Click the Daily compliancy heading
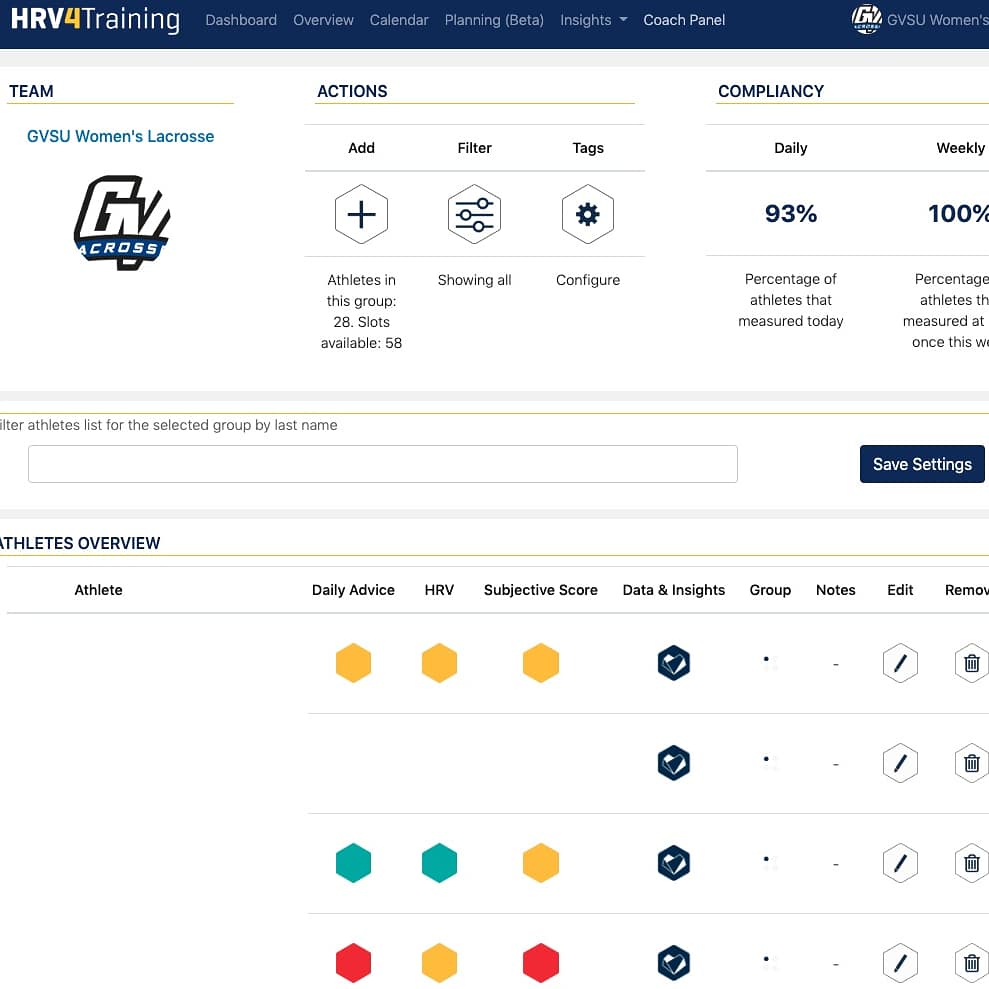This screenshot has width=989, height=989. (x=791, y=148)
